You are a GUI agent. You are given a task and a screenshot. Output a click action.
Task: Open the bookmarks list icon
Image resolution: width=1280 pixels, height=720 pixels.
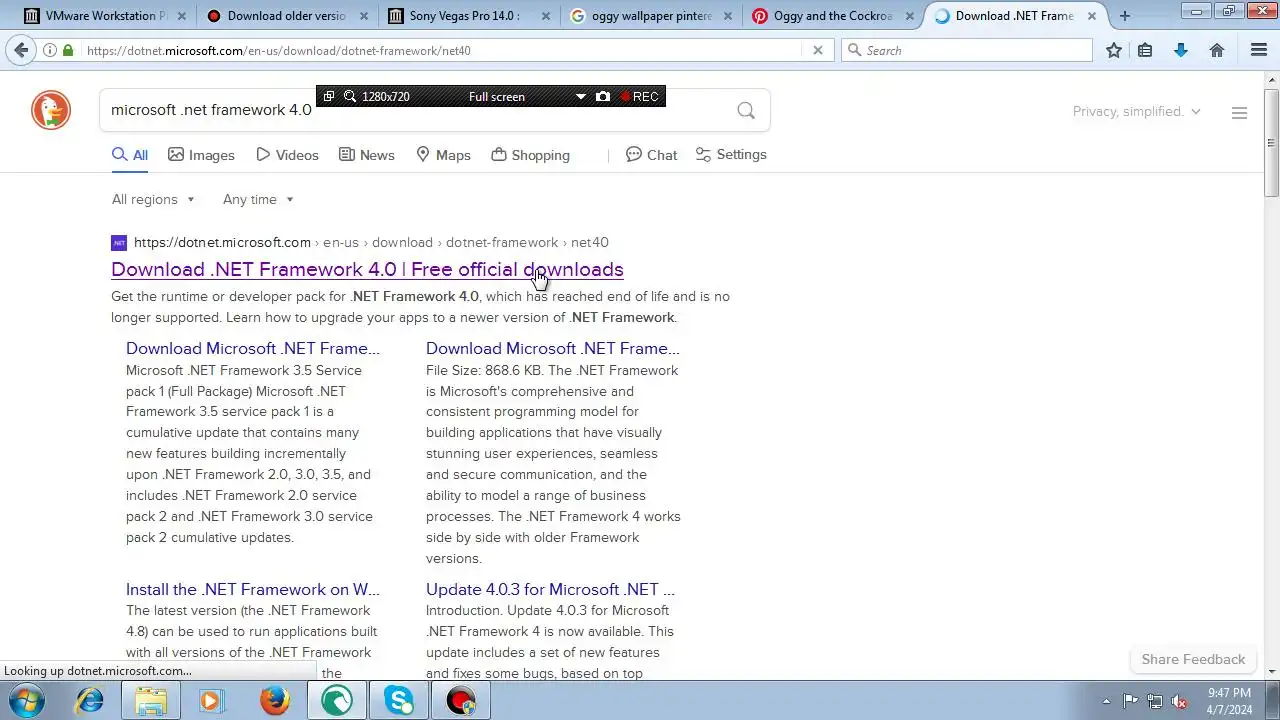click(x=1145, y=50)
